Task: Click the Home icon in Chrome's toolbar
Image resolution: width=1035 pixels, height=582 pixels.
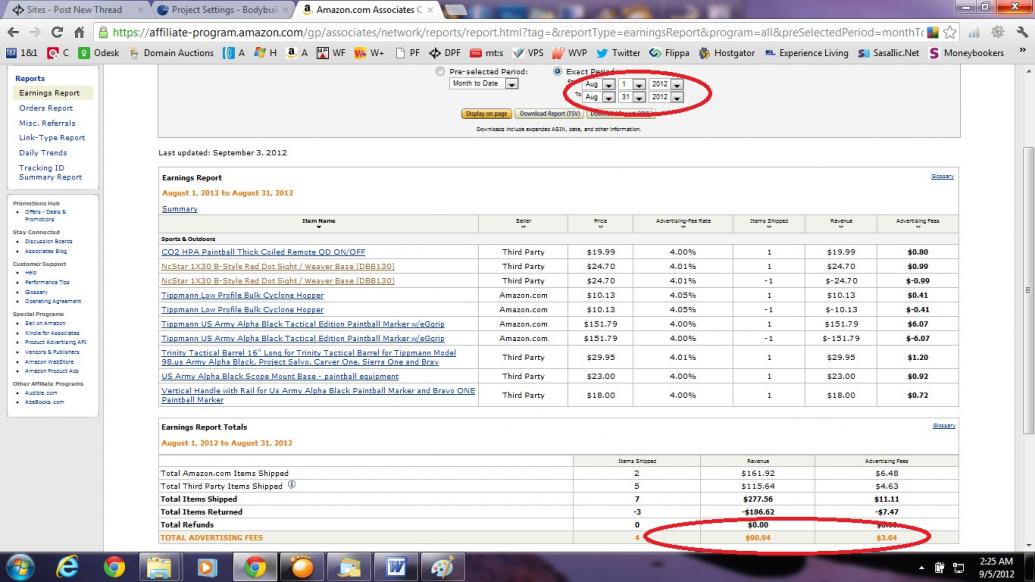Action: 79,32
